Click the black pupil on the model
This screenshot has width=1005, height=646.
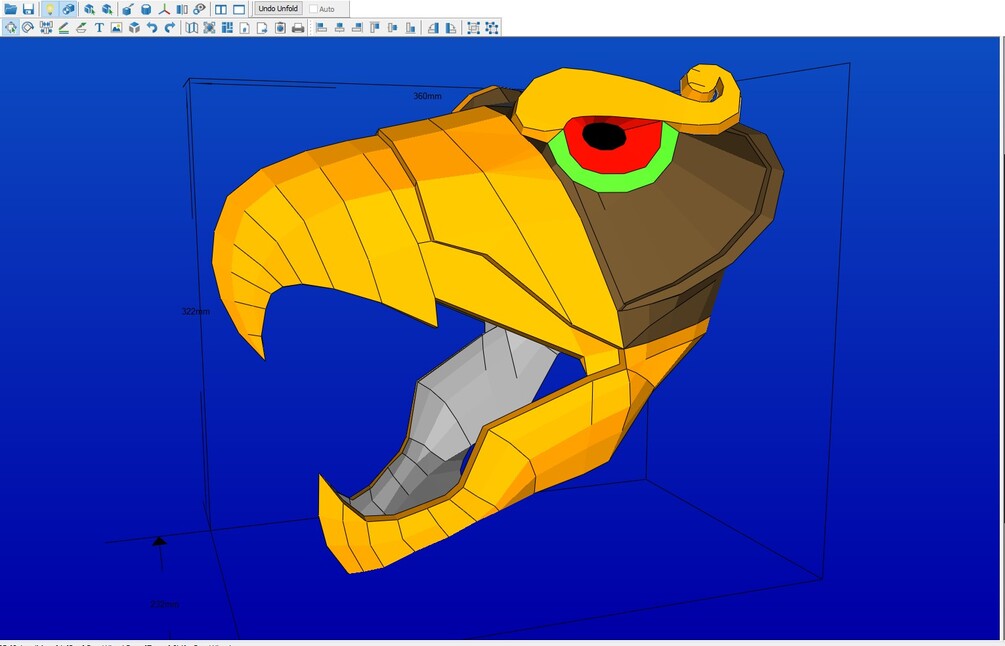point(604,136)
